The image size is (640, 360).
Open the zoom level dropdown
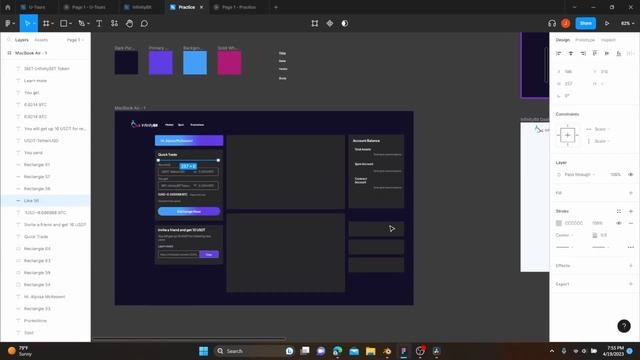click(627, 24)
